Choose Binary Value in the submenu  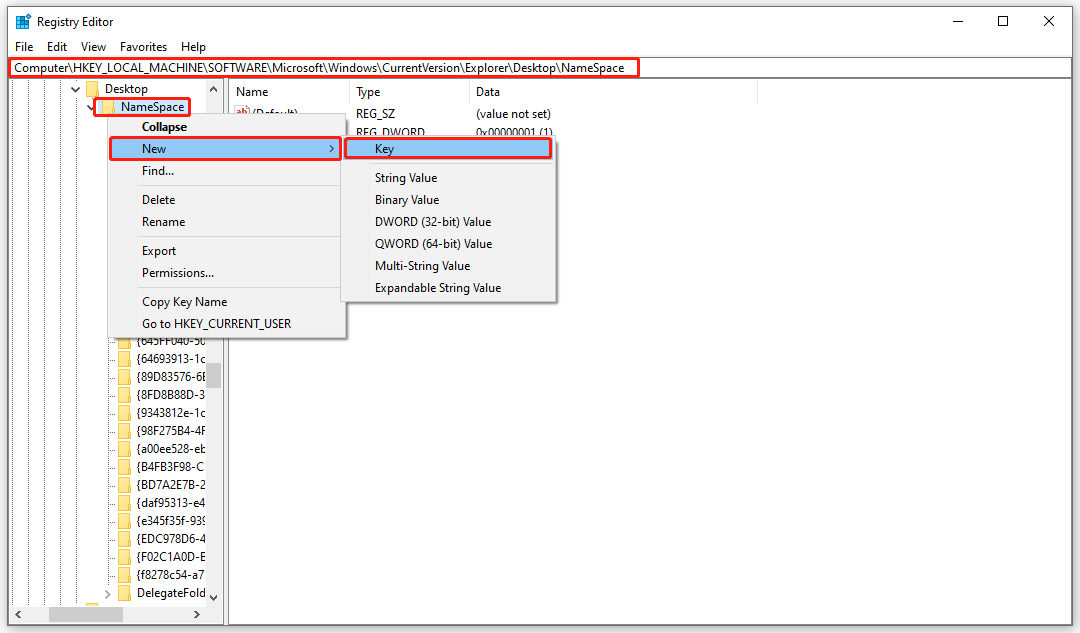(x=448, y=200)
